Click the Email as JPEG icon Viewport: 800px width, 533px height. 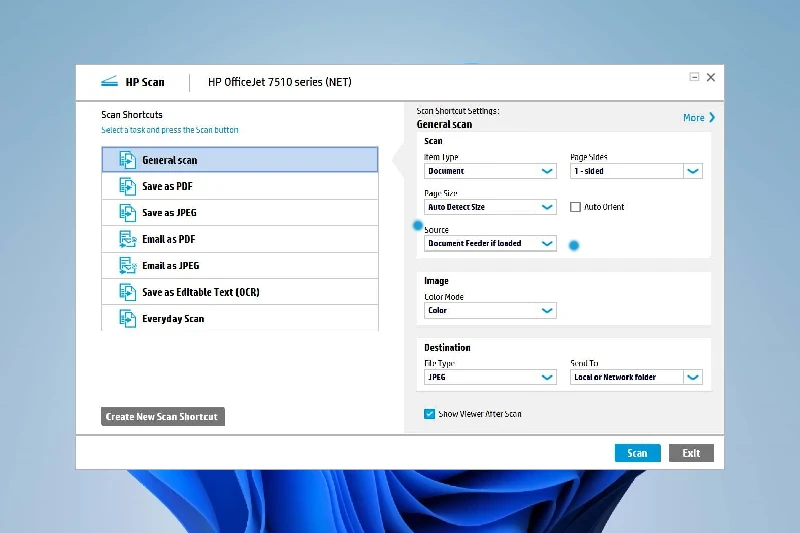[127, 265]
